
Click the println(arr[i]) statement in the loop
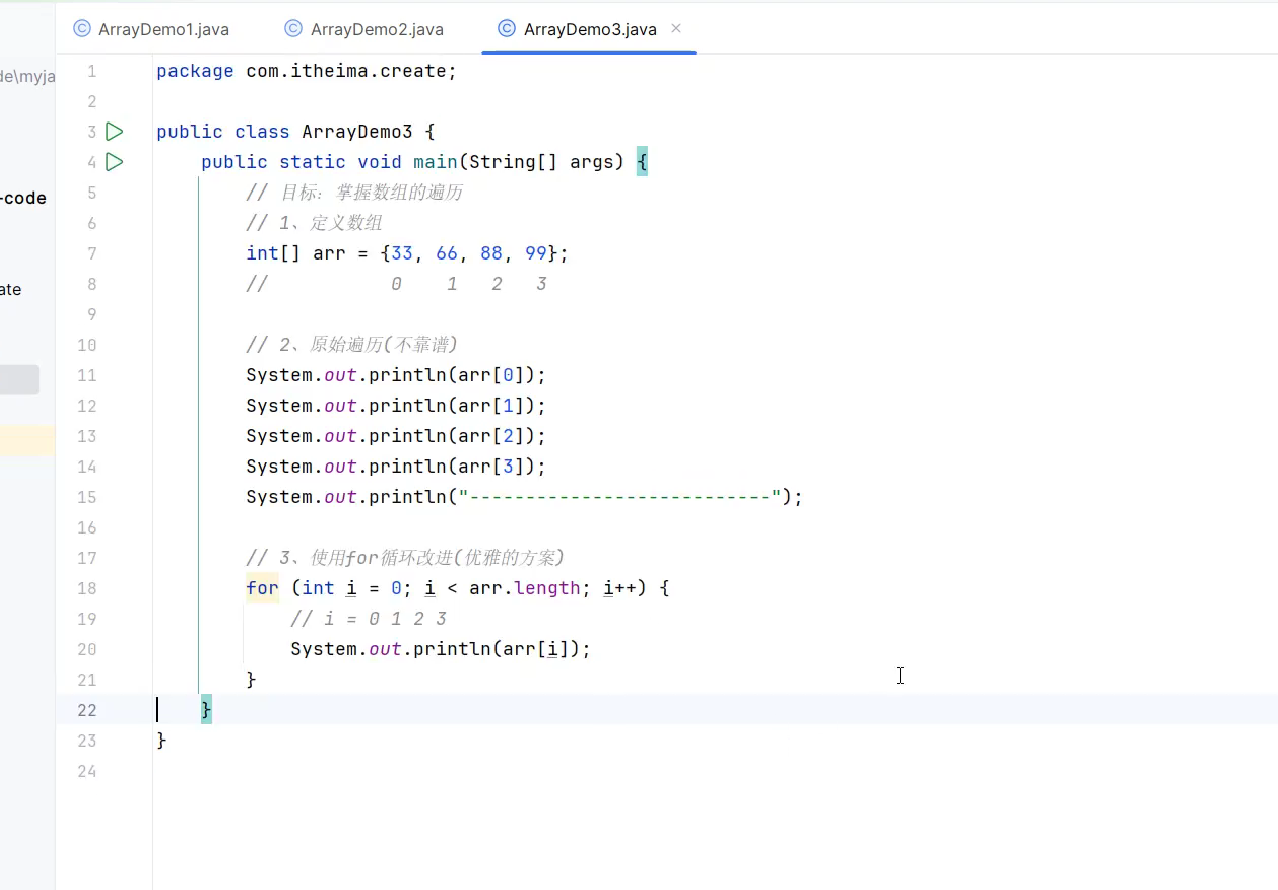point(441,649)
